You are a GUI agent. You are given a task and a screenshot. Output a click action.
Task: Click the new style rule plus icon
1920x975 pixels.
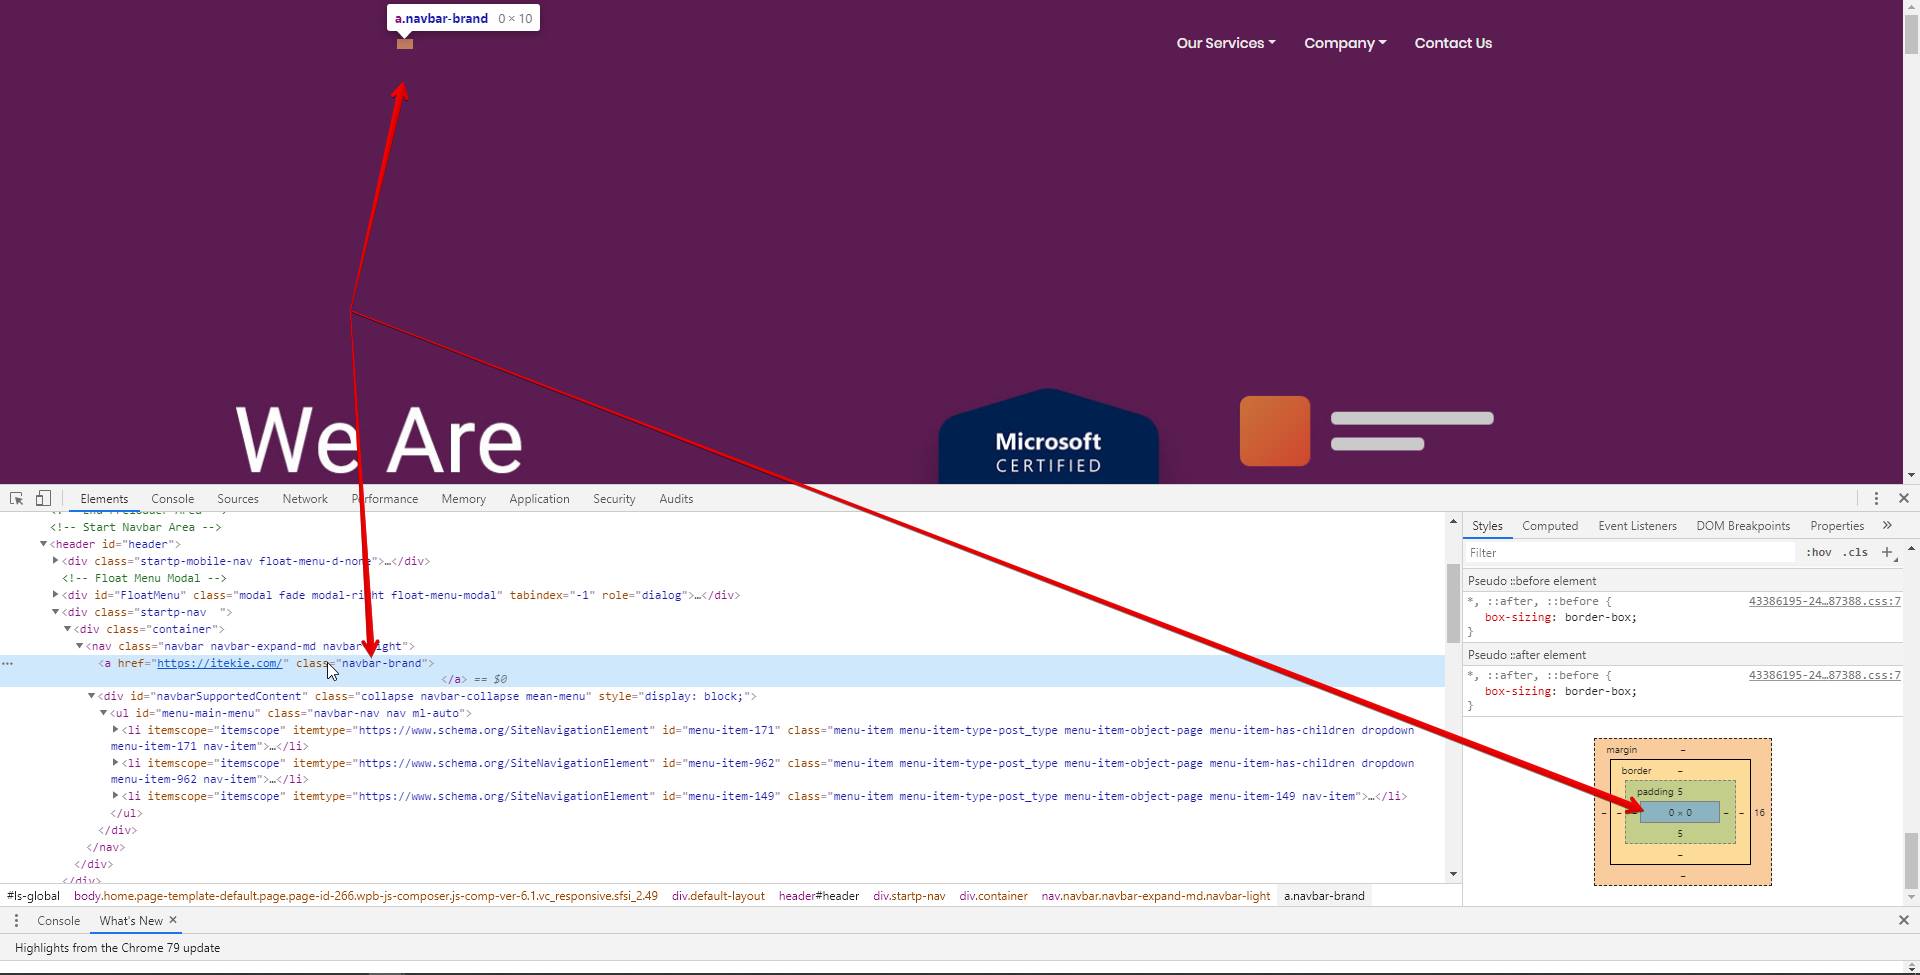[x=1887, y=553]
